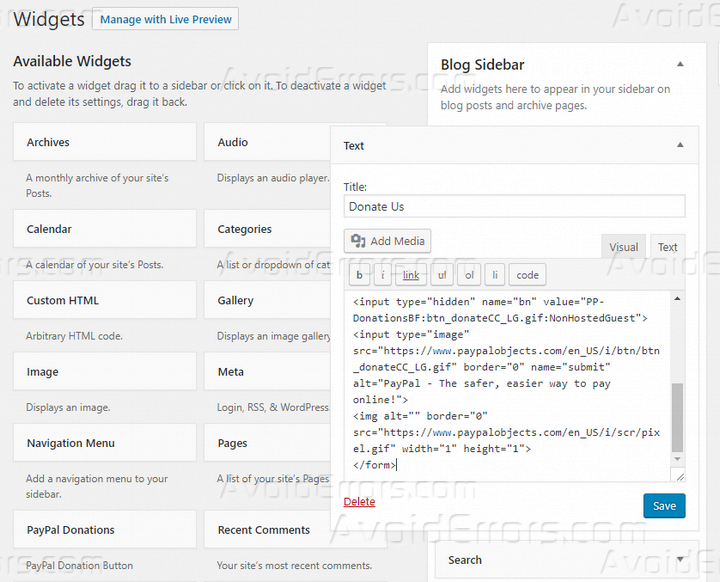
Task: Delete the Text widget
Action: pyautogui.click(x=359, y=502)
